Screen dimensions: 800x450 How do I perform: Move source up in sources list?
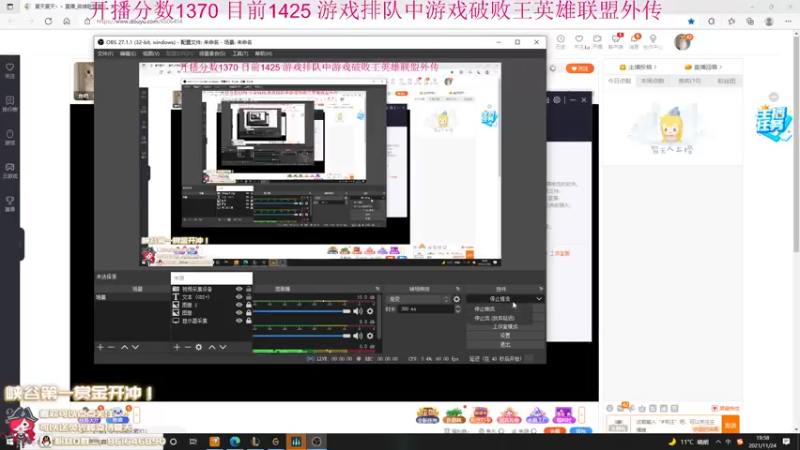tap(212, 347)
